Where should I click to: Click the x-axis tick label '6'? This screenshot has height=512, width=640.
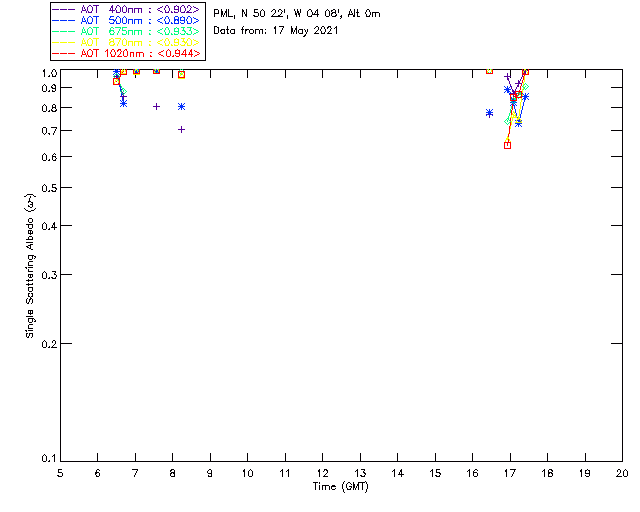click(98, 473)
